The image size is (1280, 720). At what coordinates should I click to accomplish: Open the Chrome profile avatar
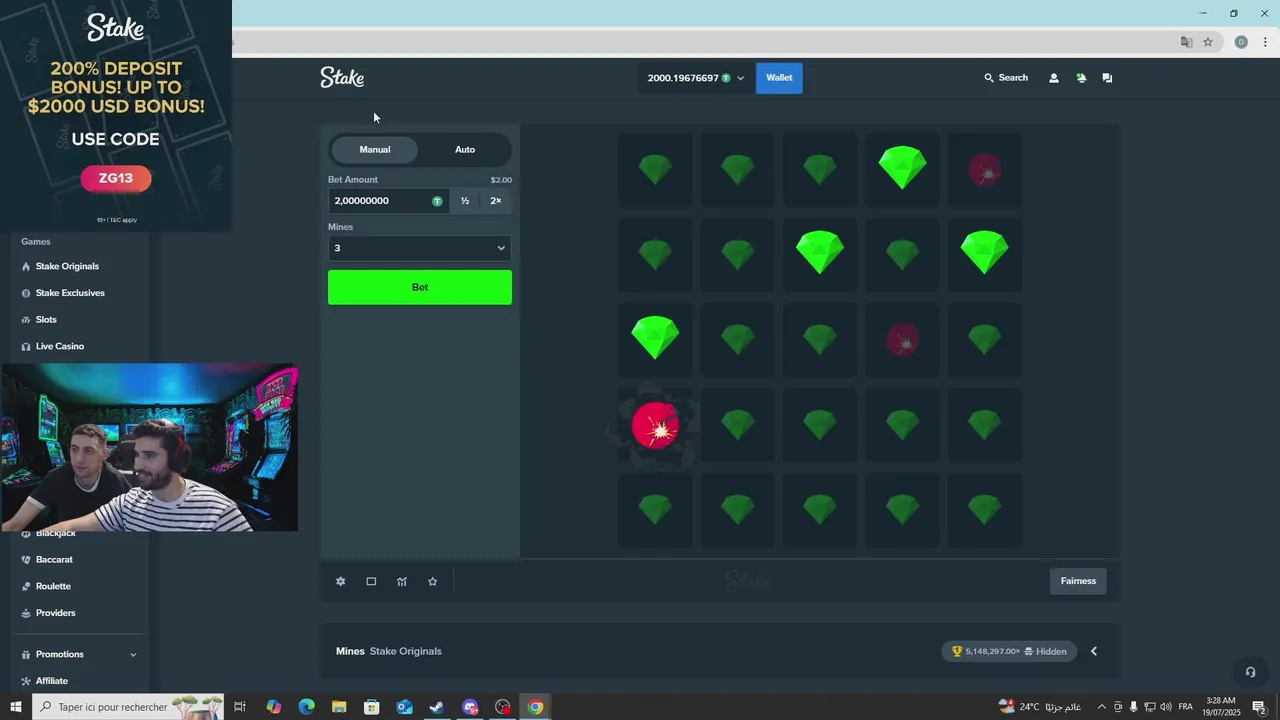pos(1241,42)
